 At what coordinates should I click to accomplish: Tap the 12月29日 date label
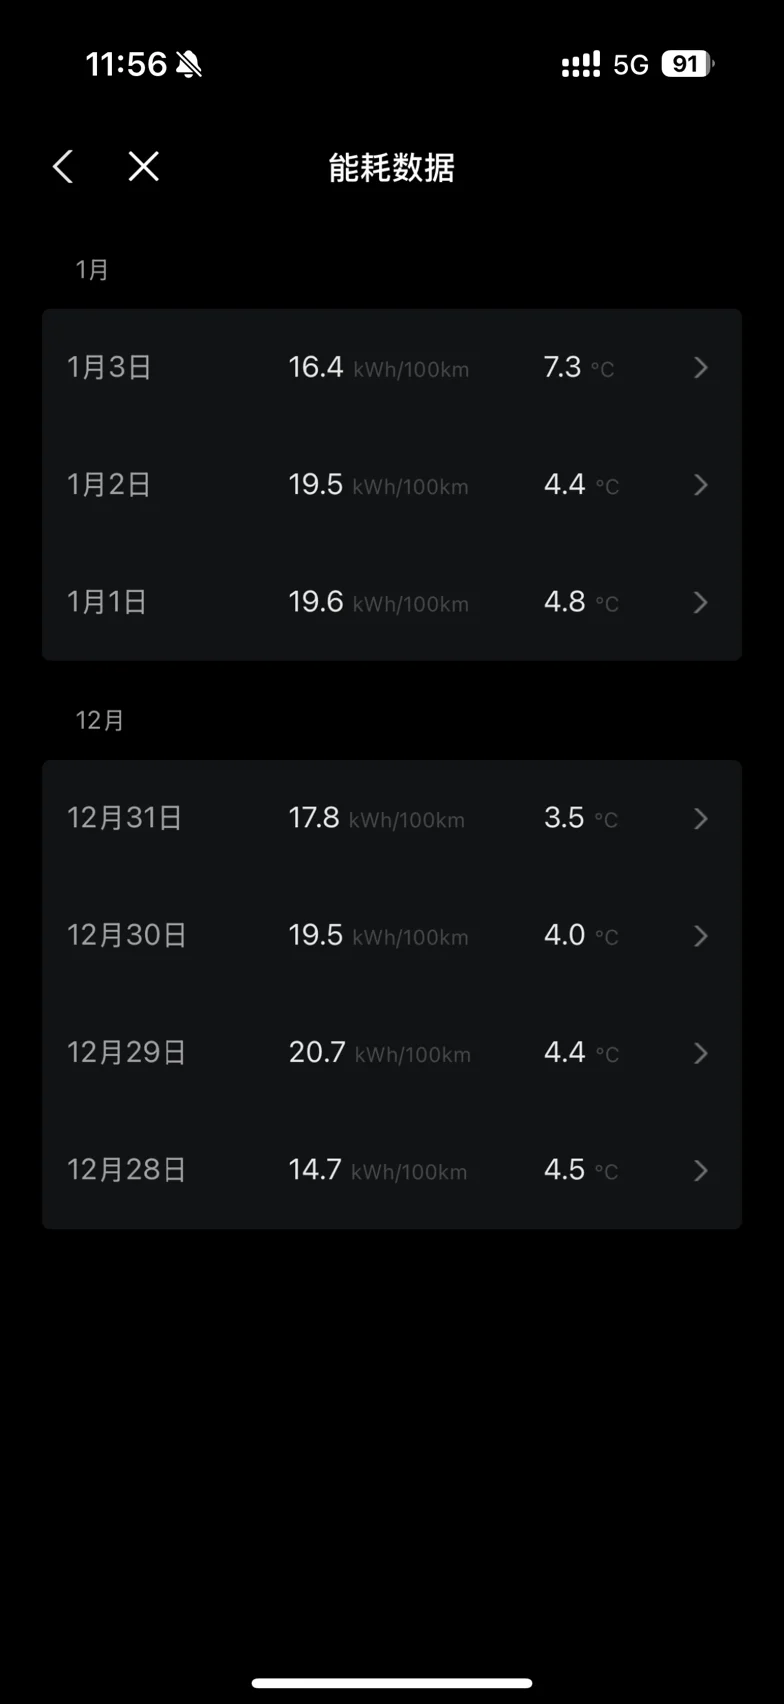coord(127,1052)
